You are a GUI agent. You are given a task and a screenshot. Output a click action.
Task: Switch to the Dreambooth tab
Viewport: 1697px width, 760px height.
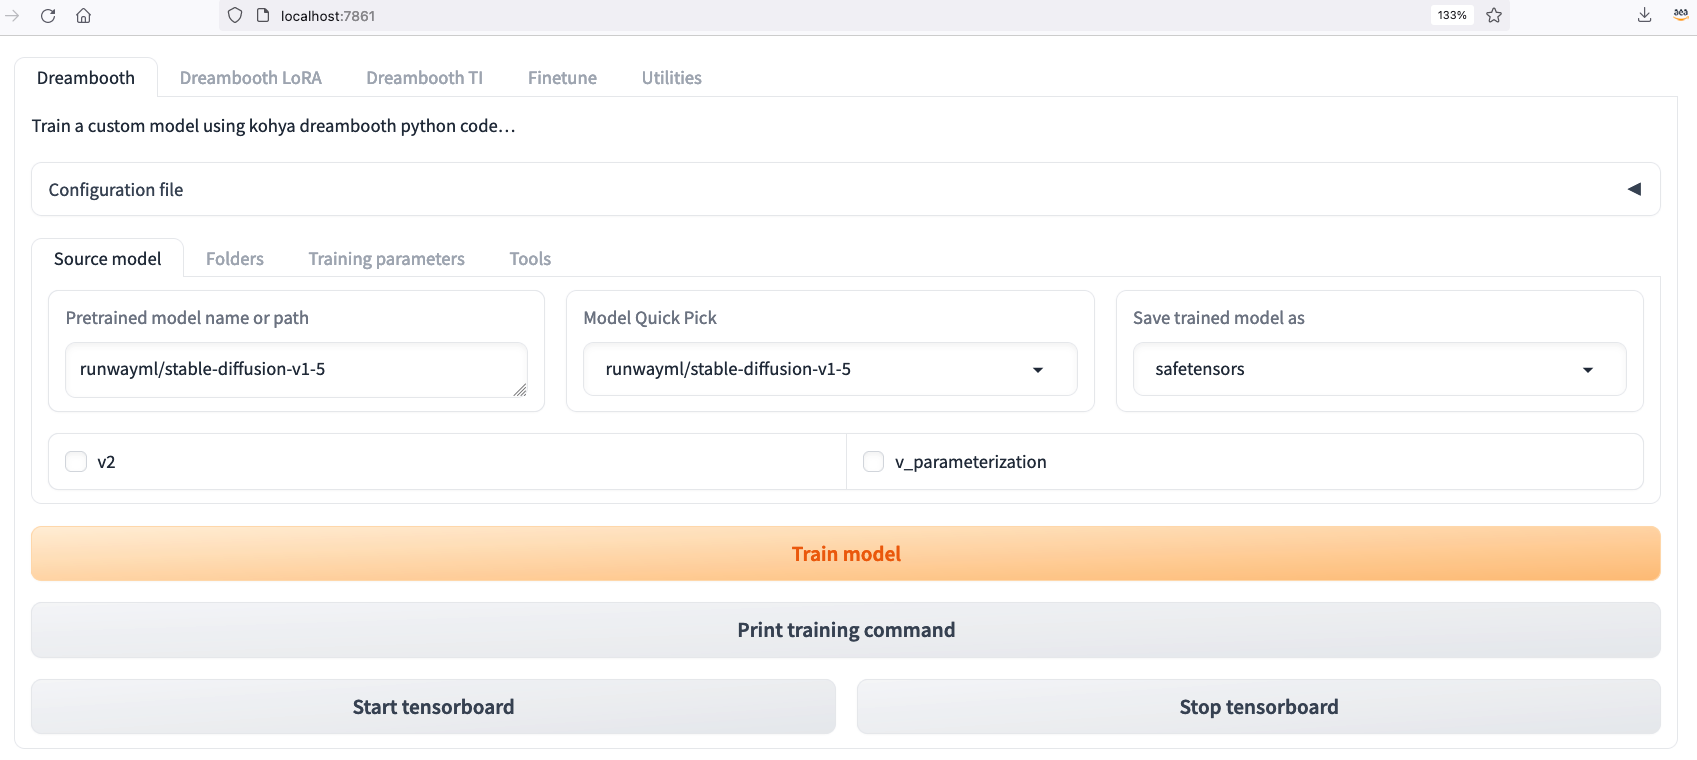coord(86,78)
